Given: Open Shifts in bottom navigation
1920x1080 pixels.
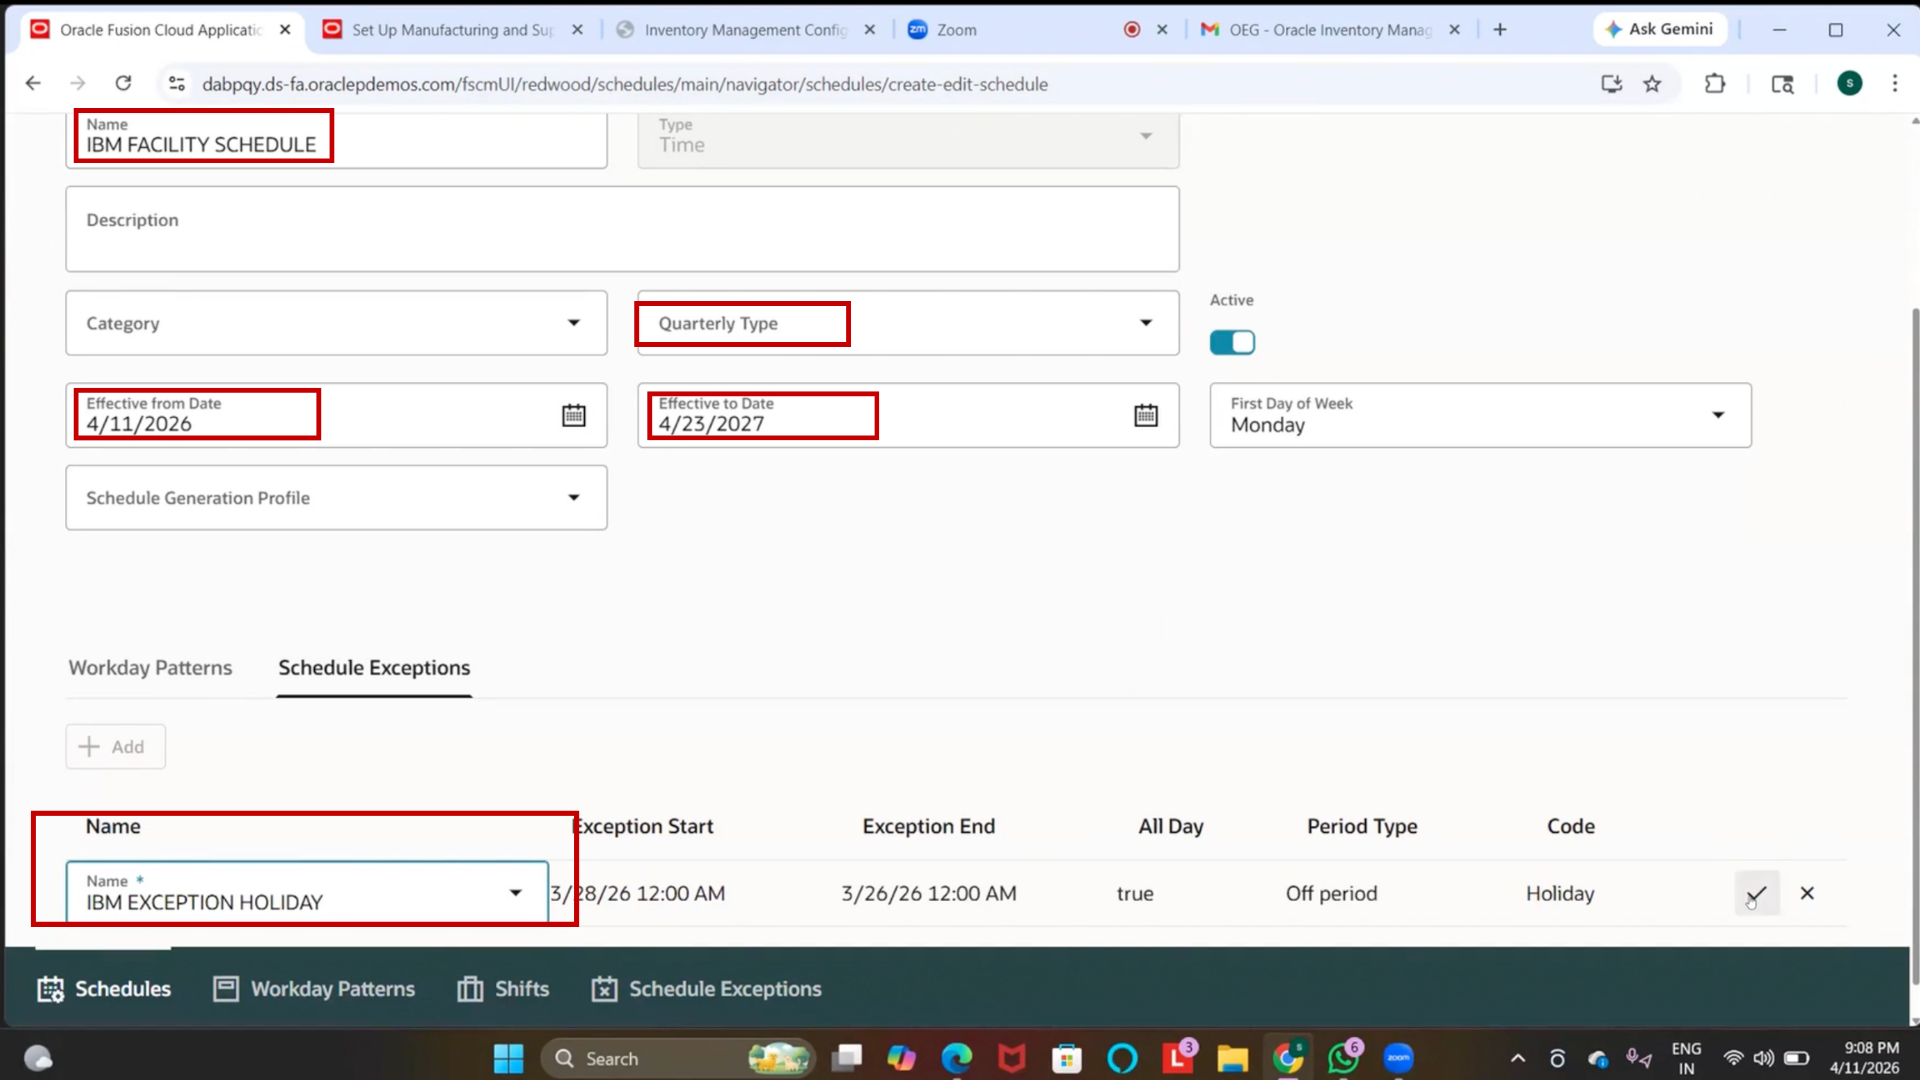Looking at the screenshot, I should point(503,989).
